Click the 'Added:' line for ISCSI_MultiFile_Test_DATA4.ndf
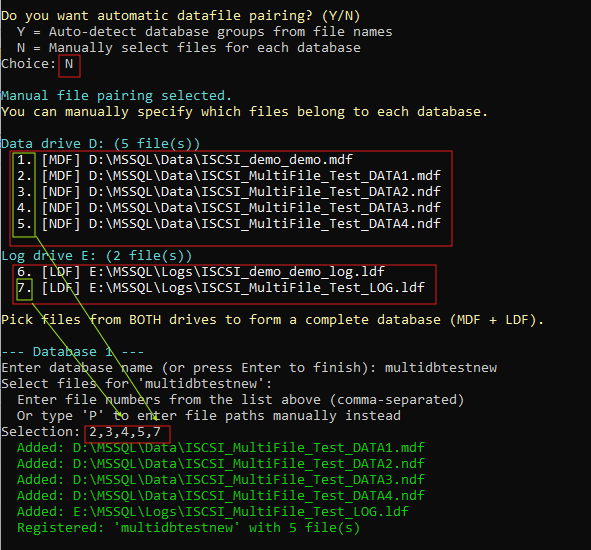591x550 pixels. 221,496
